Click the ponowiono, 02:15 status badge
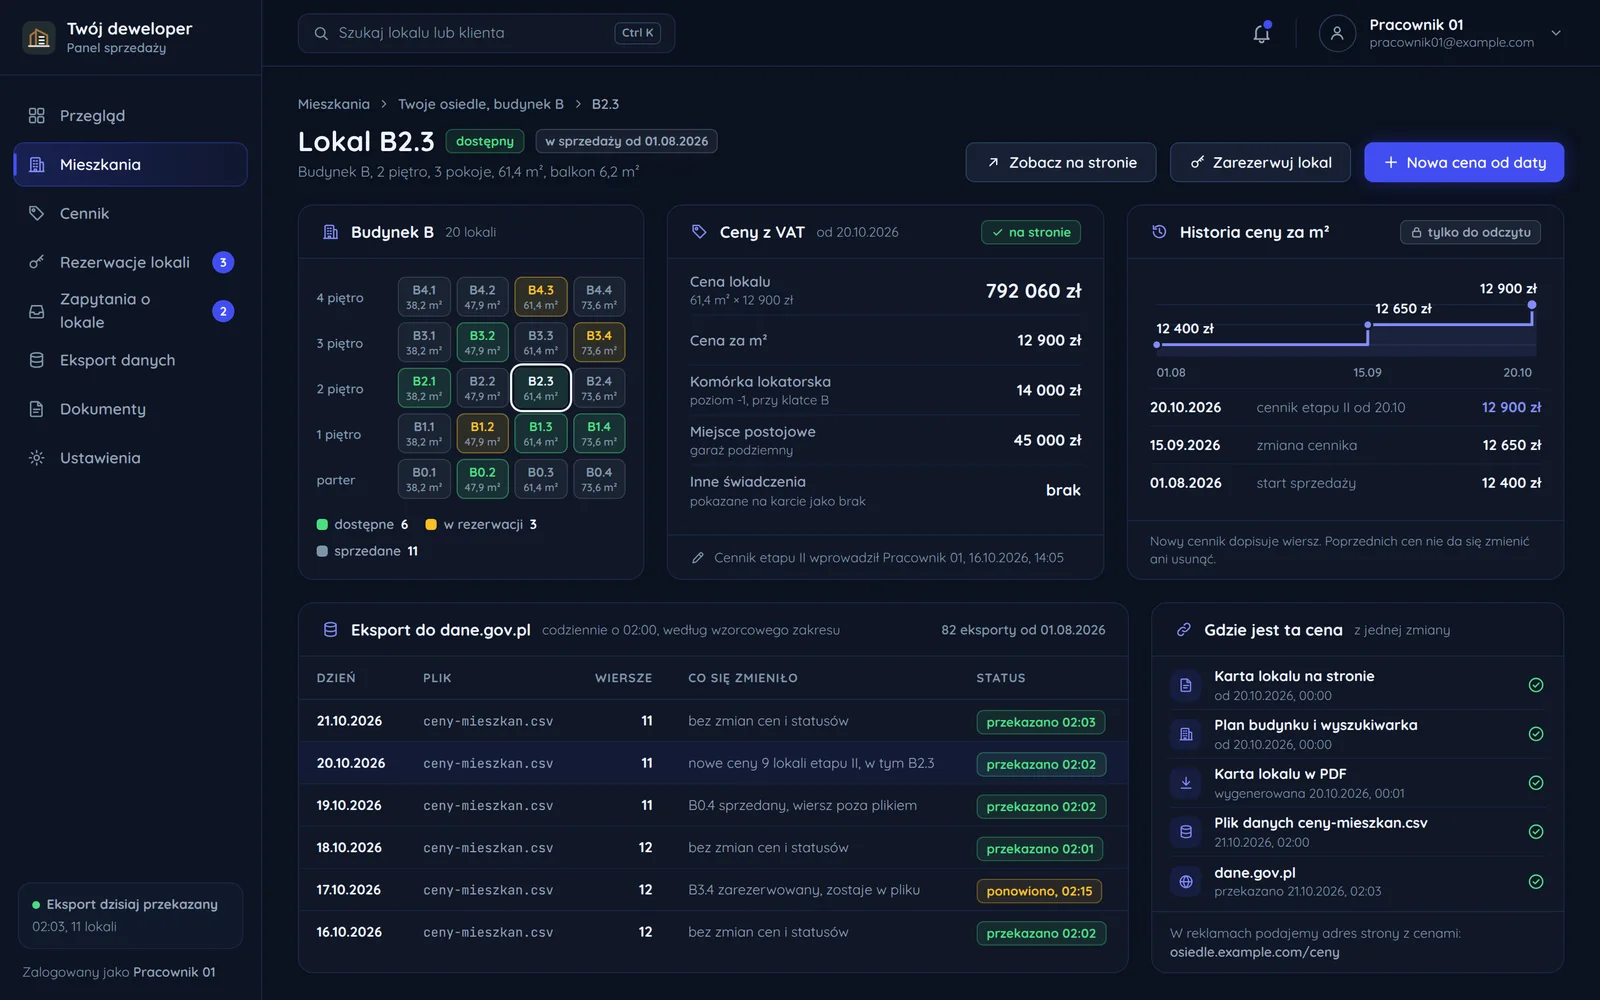1600x1000 pixels. click(x=1039, y=891)
